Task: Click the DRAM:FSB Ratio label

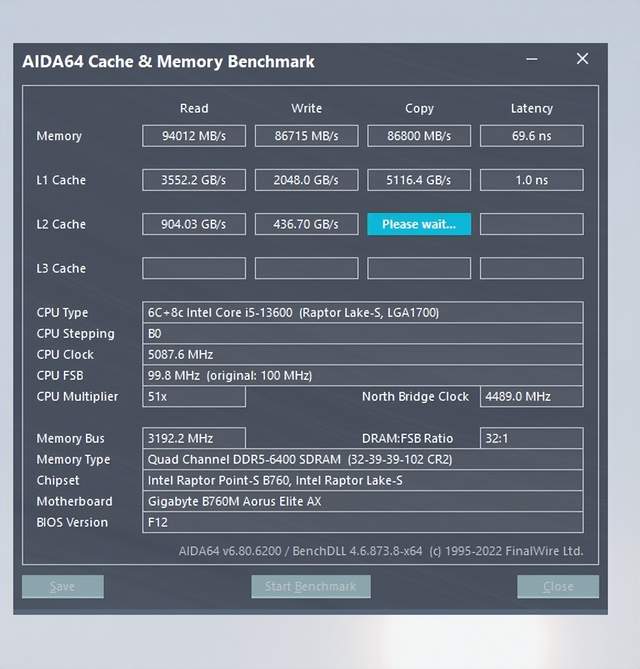Action: (407, 439)
